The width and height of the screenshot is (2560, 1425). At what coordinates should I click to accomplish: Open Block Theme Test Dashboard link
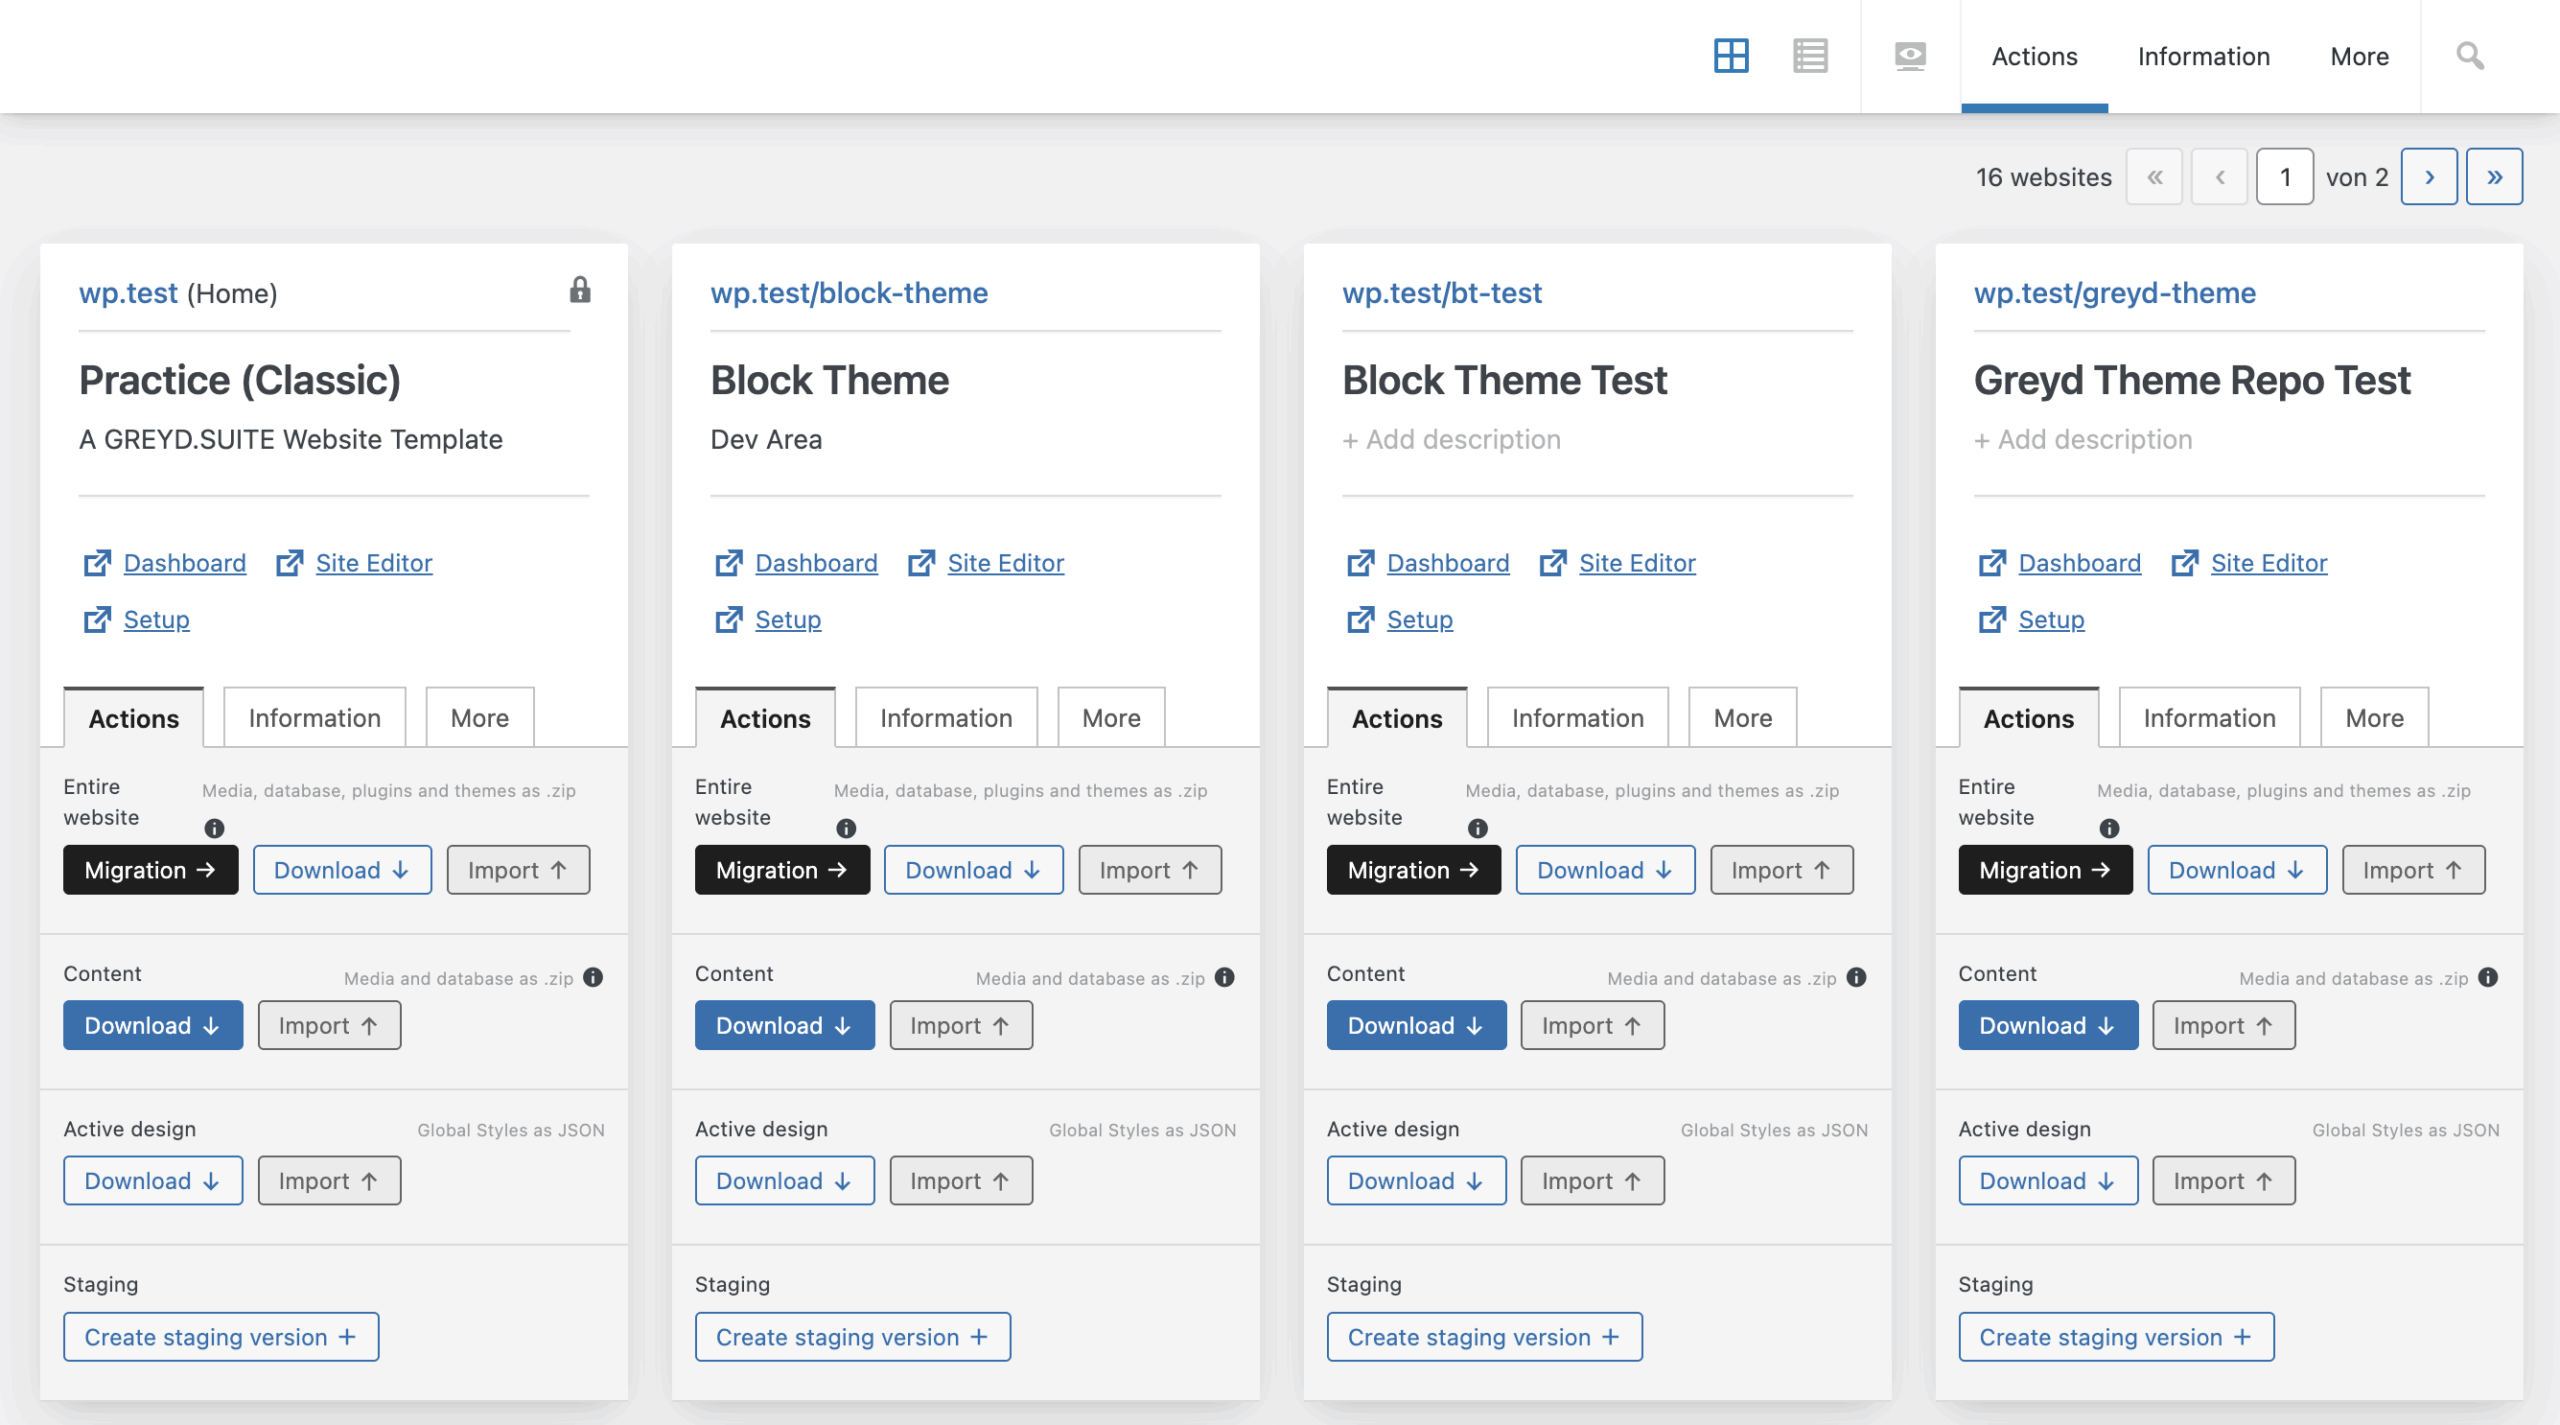pyautogui.click(x=1447, y=563)
